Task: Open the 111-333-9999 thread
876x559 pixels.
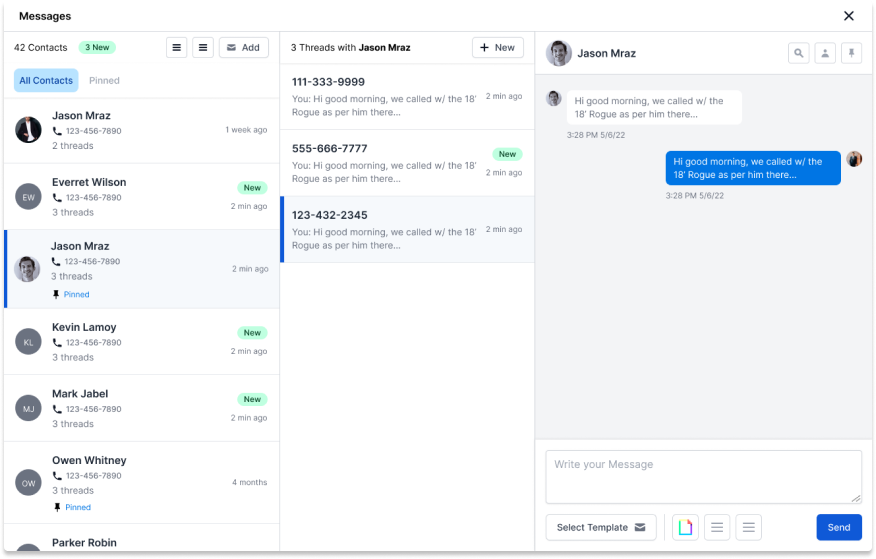Action: pyautogui.click(x=407, y=97)
